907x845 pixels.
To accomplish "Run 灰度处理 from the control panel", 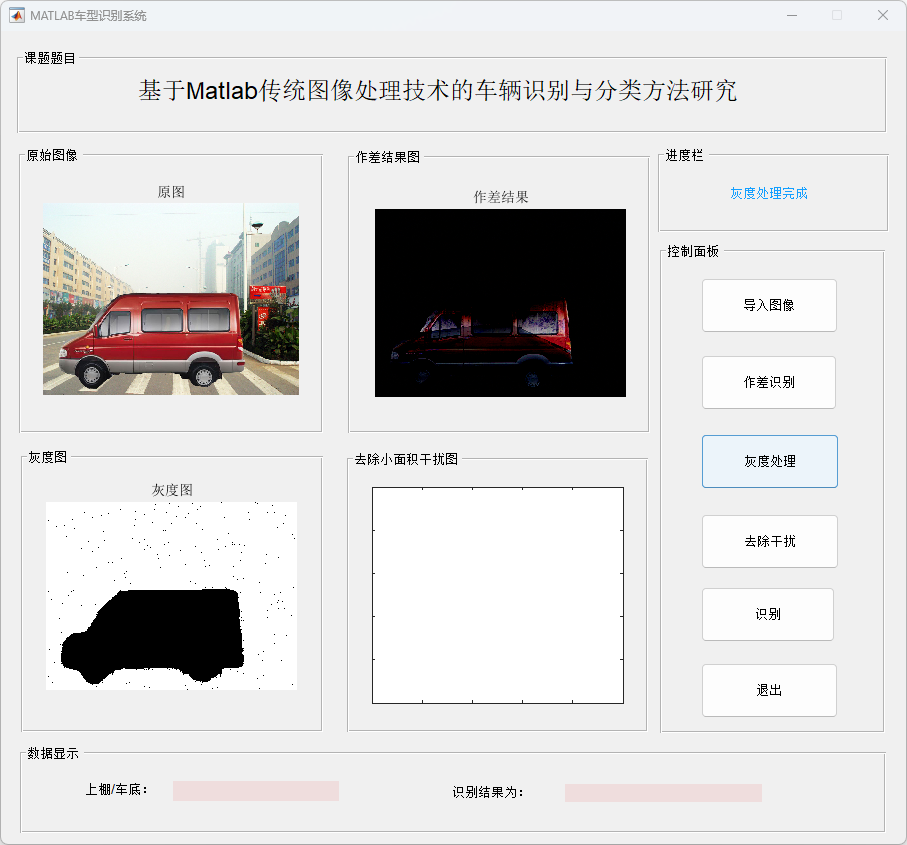I will (769, 461).
